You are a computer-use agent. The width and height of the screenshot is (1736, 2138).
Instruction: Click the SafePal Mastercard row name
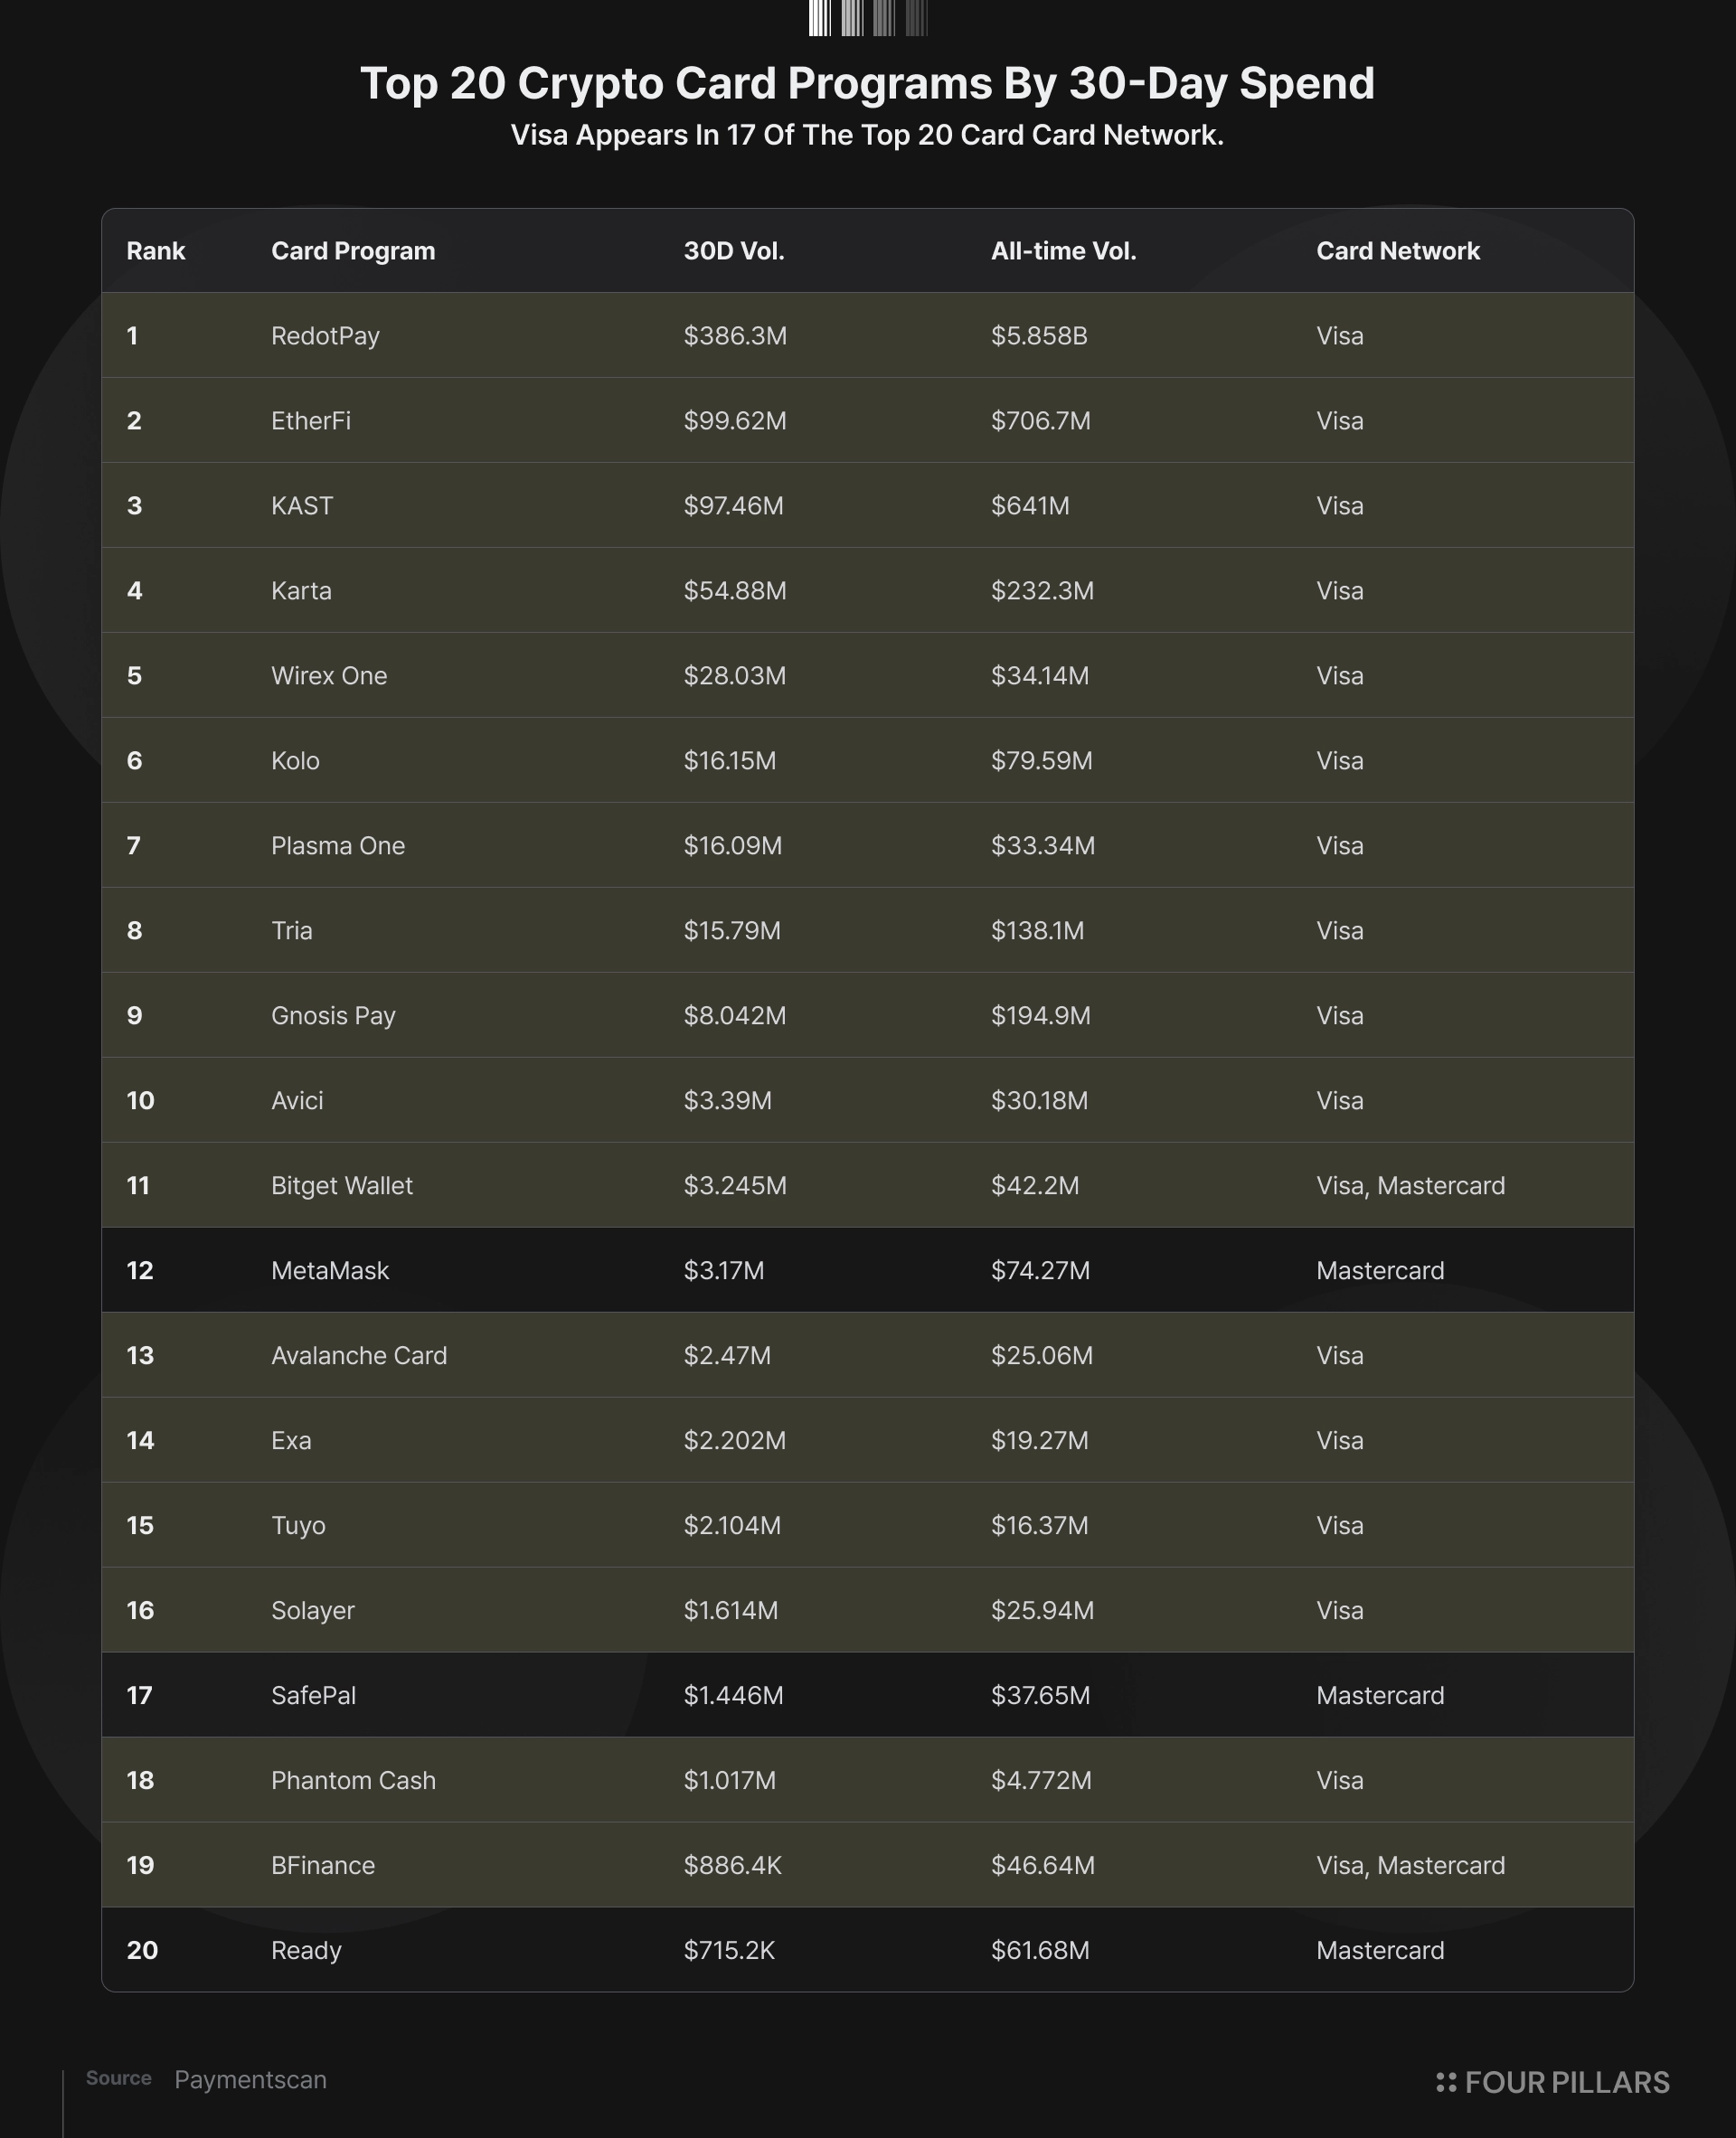tap(314, 1696)
